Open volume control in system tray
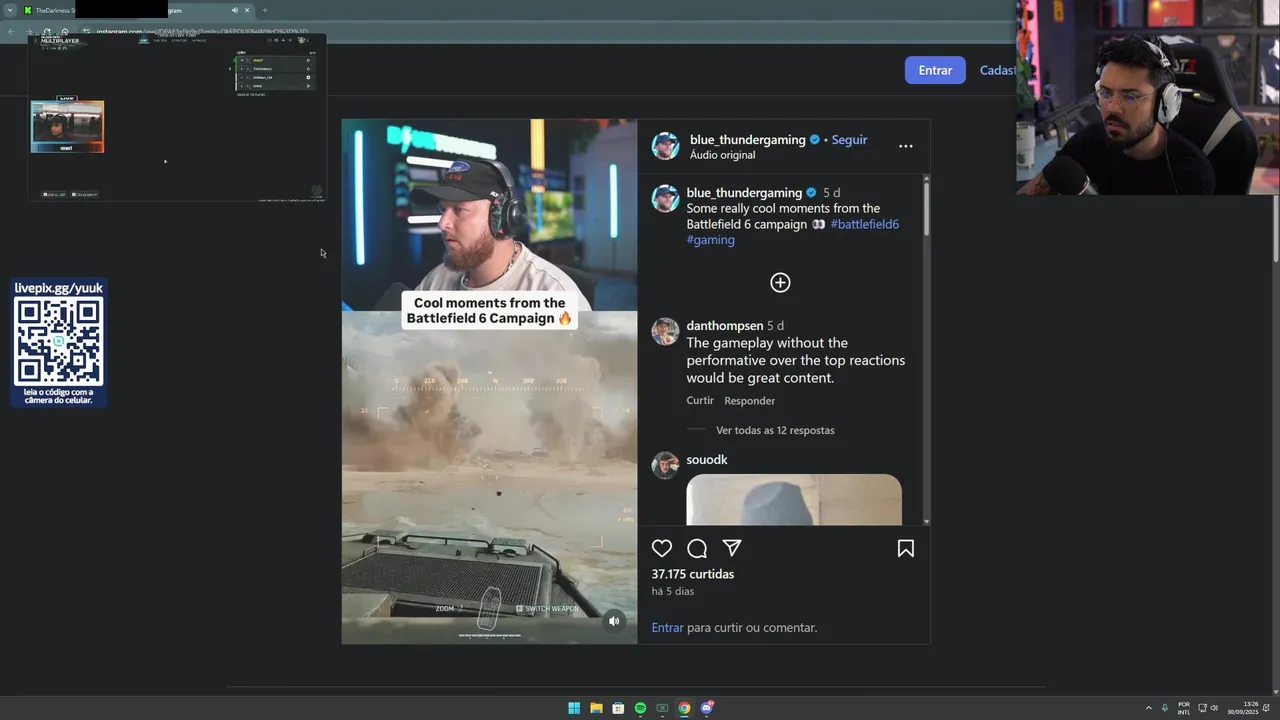The height and width of the screenshot is (720, 1280). point(1214,708)
